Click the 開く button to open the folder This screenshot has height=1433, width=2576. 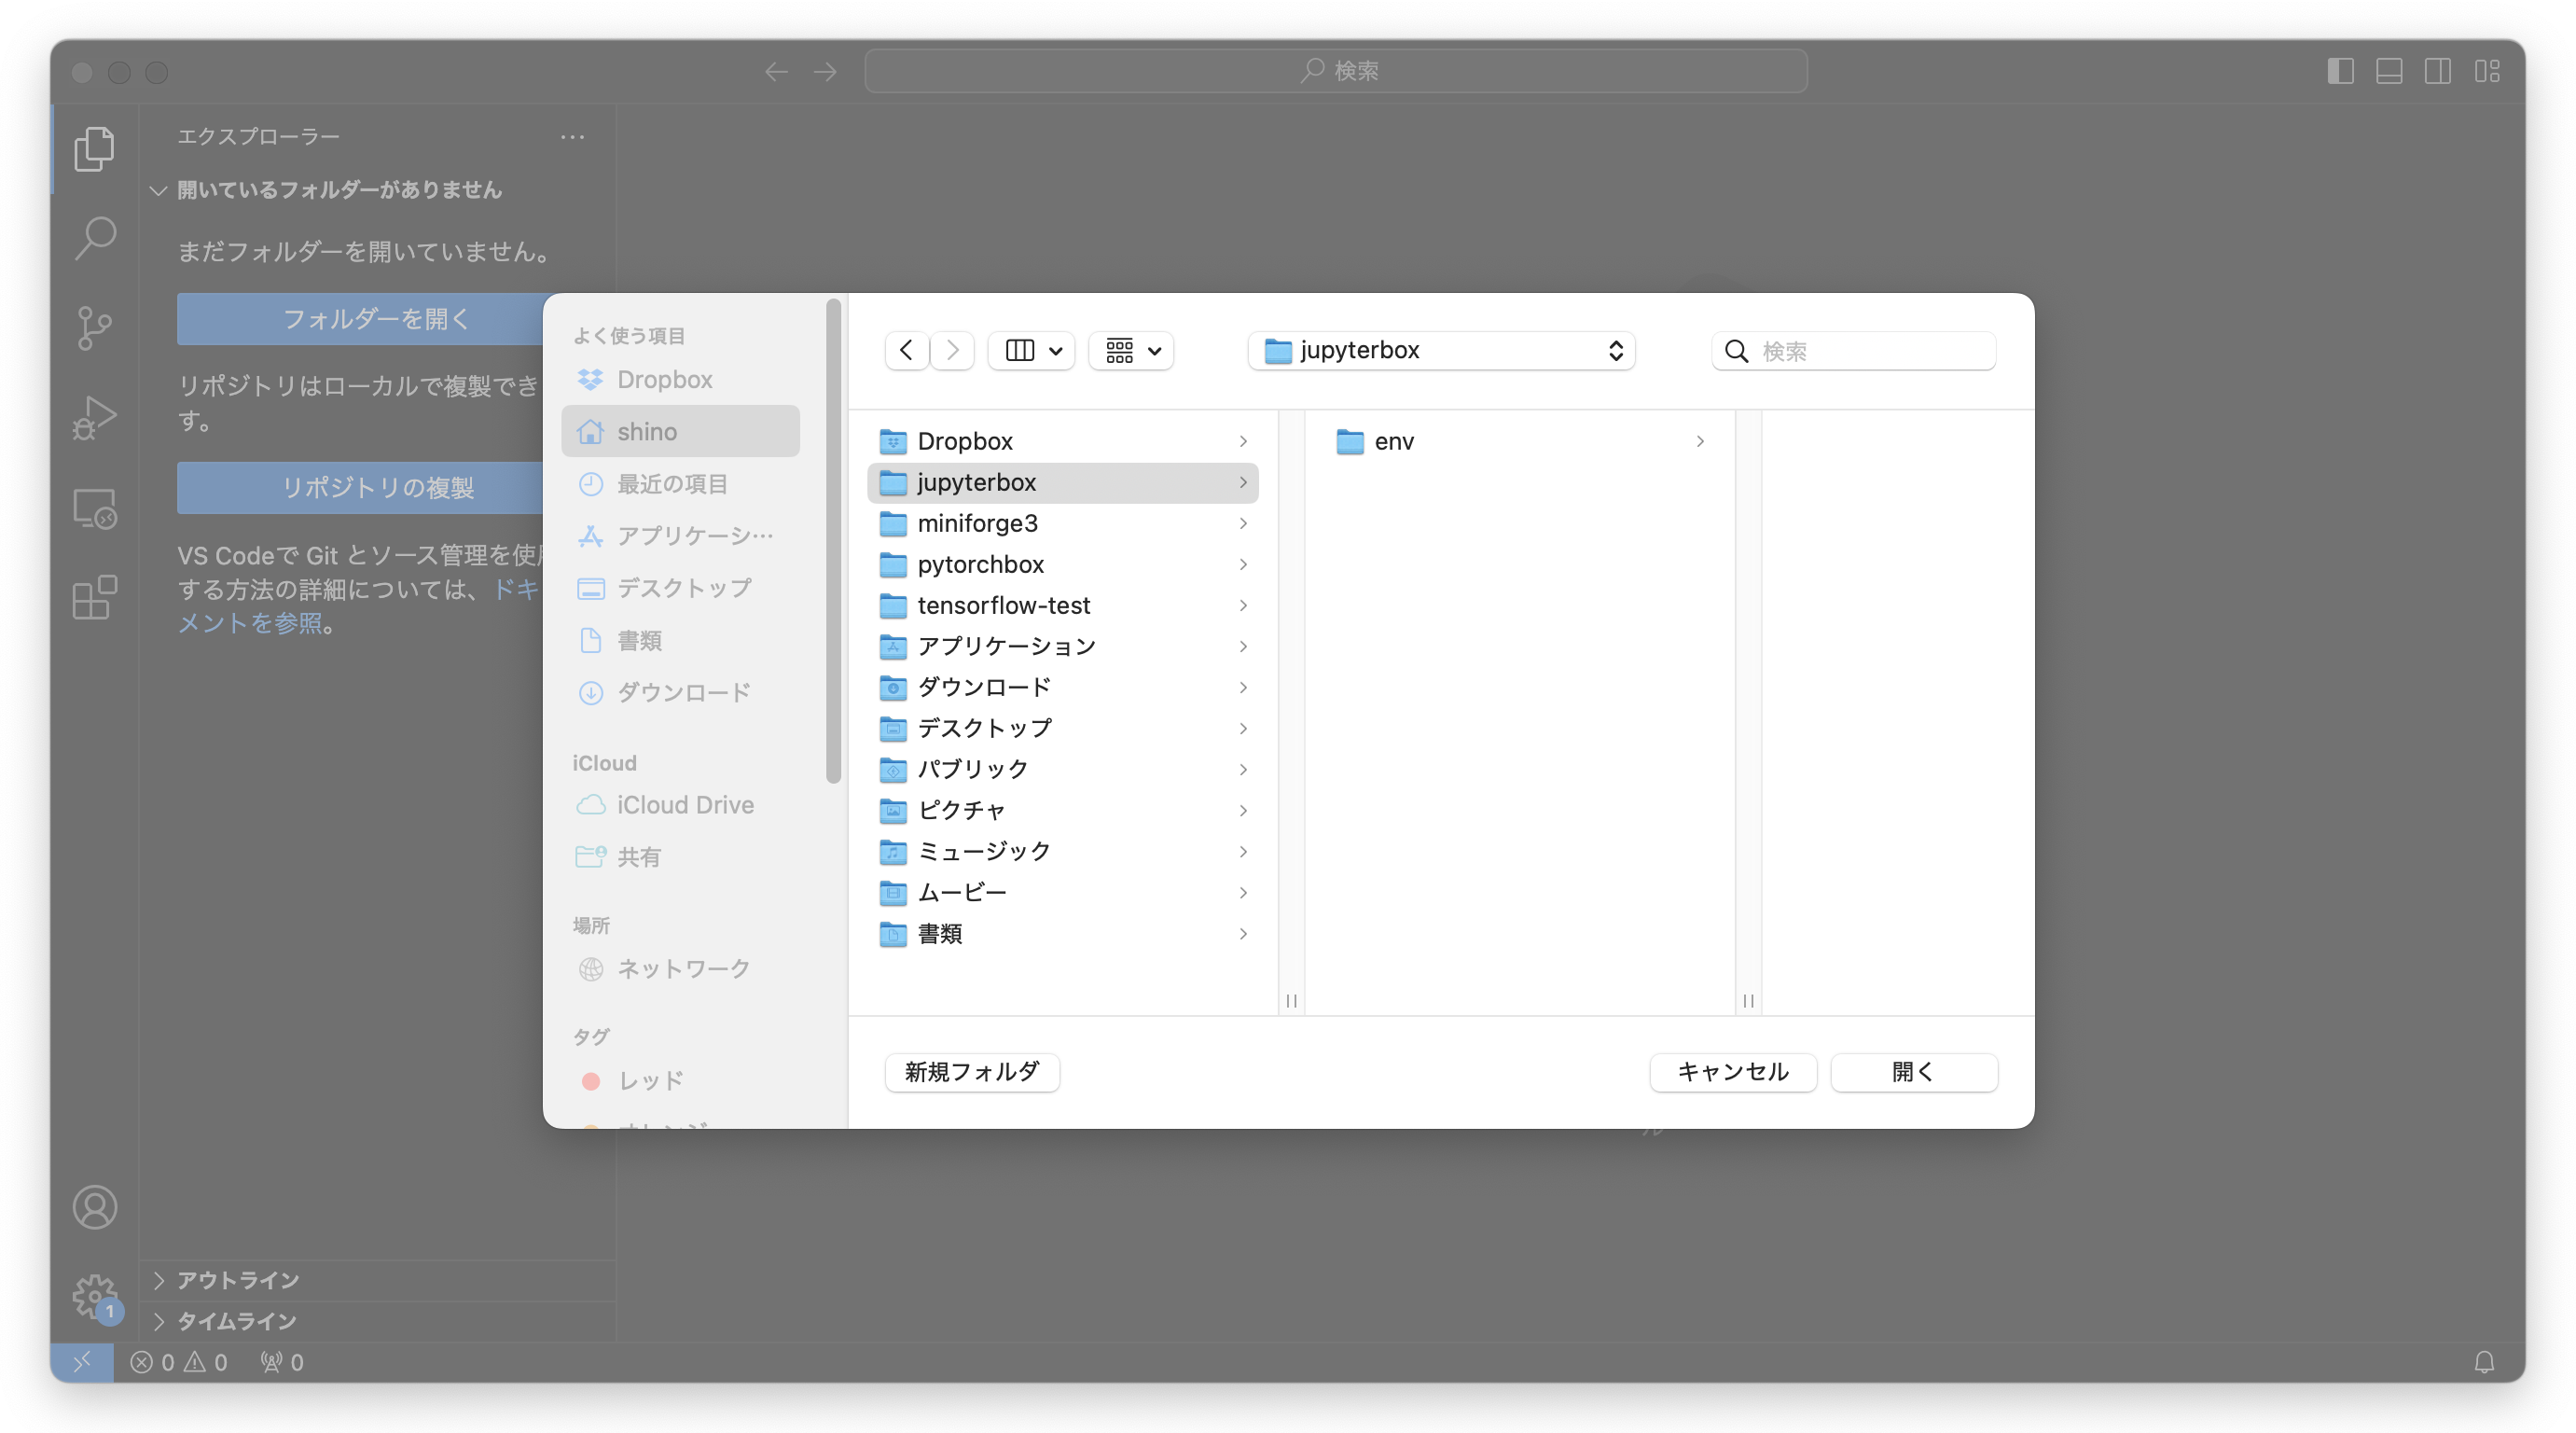pyautogui.click(x=1913, y=1072)
